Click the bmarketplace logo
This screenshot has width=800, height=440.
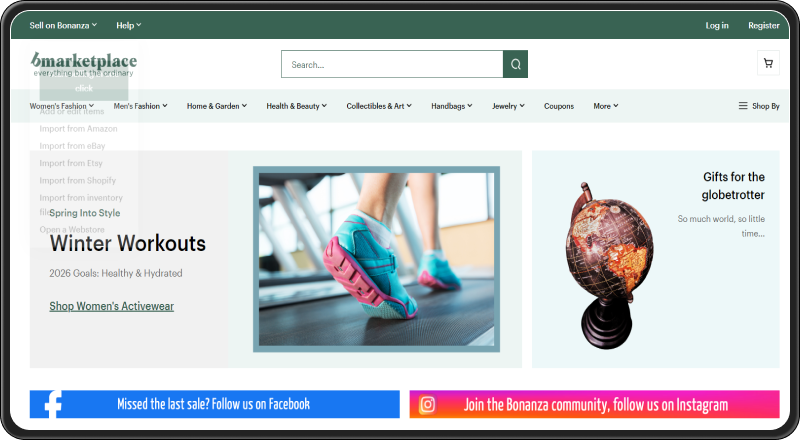click(84, 65)
